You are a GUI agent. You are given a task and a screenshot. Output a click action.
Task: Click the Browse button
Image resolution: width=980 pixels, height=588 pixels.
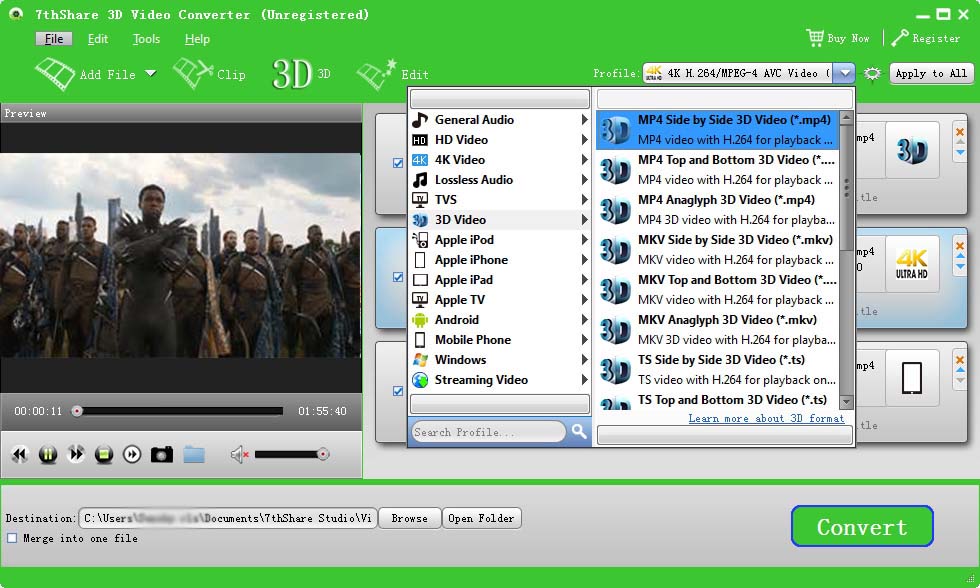(x=409, y=518)
